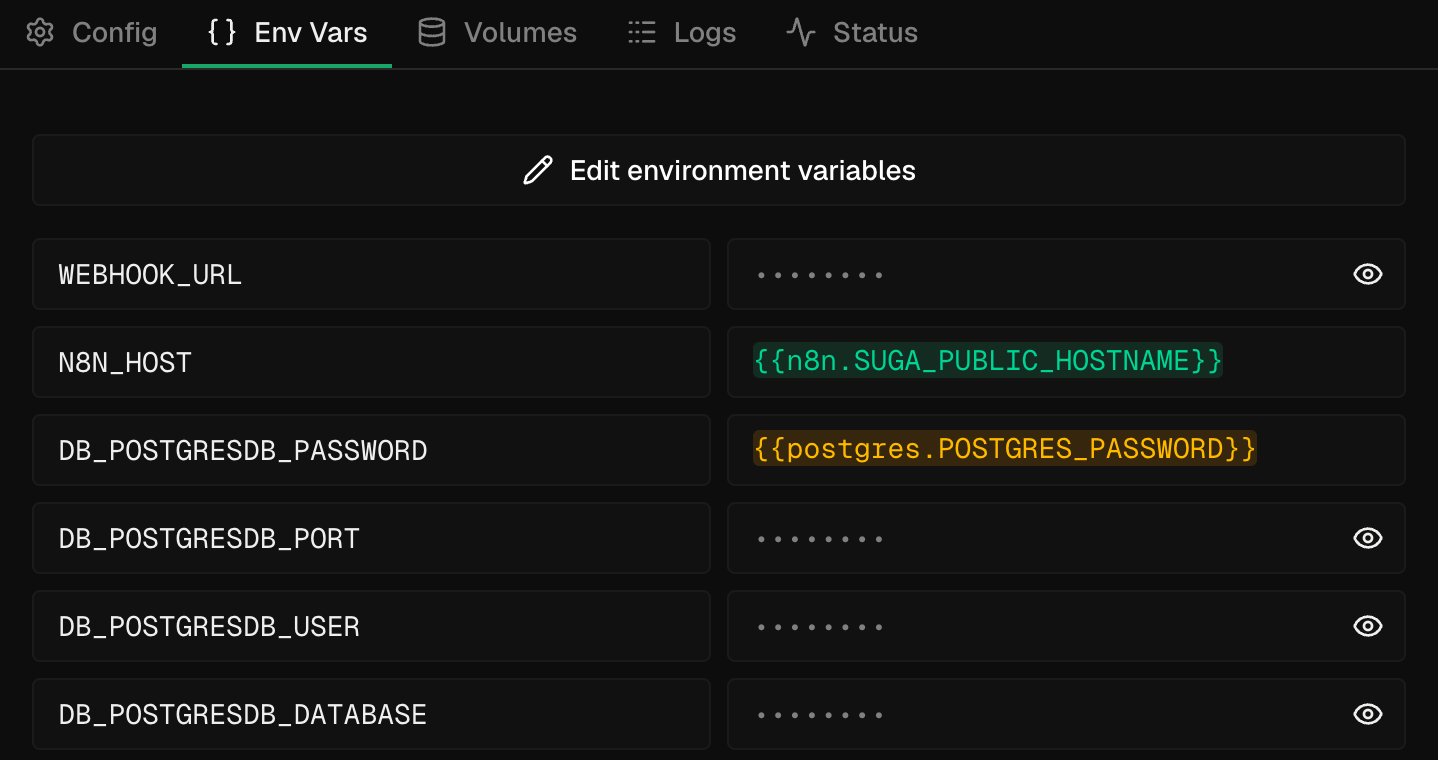Reveal the WEBHOOK_URL value
This screenshot has height=760, width=1438.
[x=1367, y=274]
